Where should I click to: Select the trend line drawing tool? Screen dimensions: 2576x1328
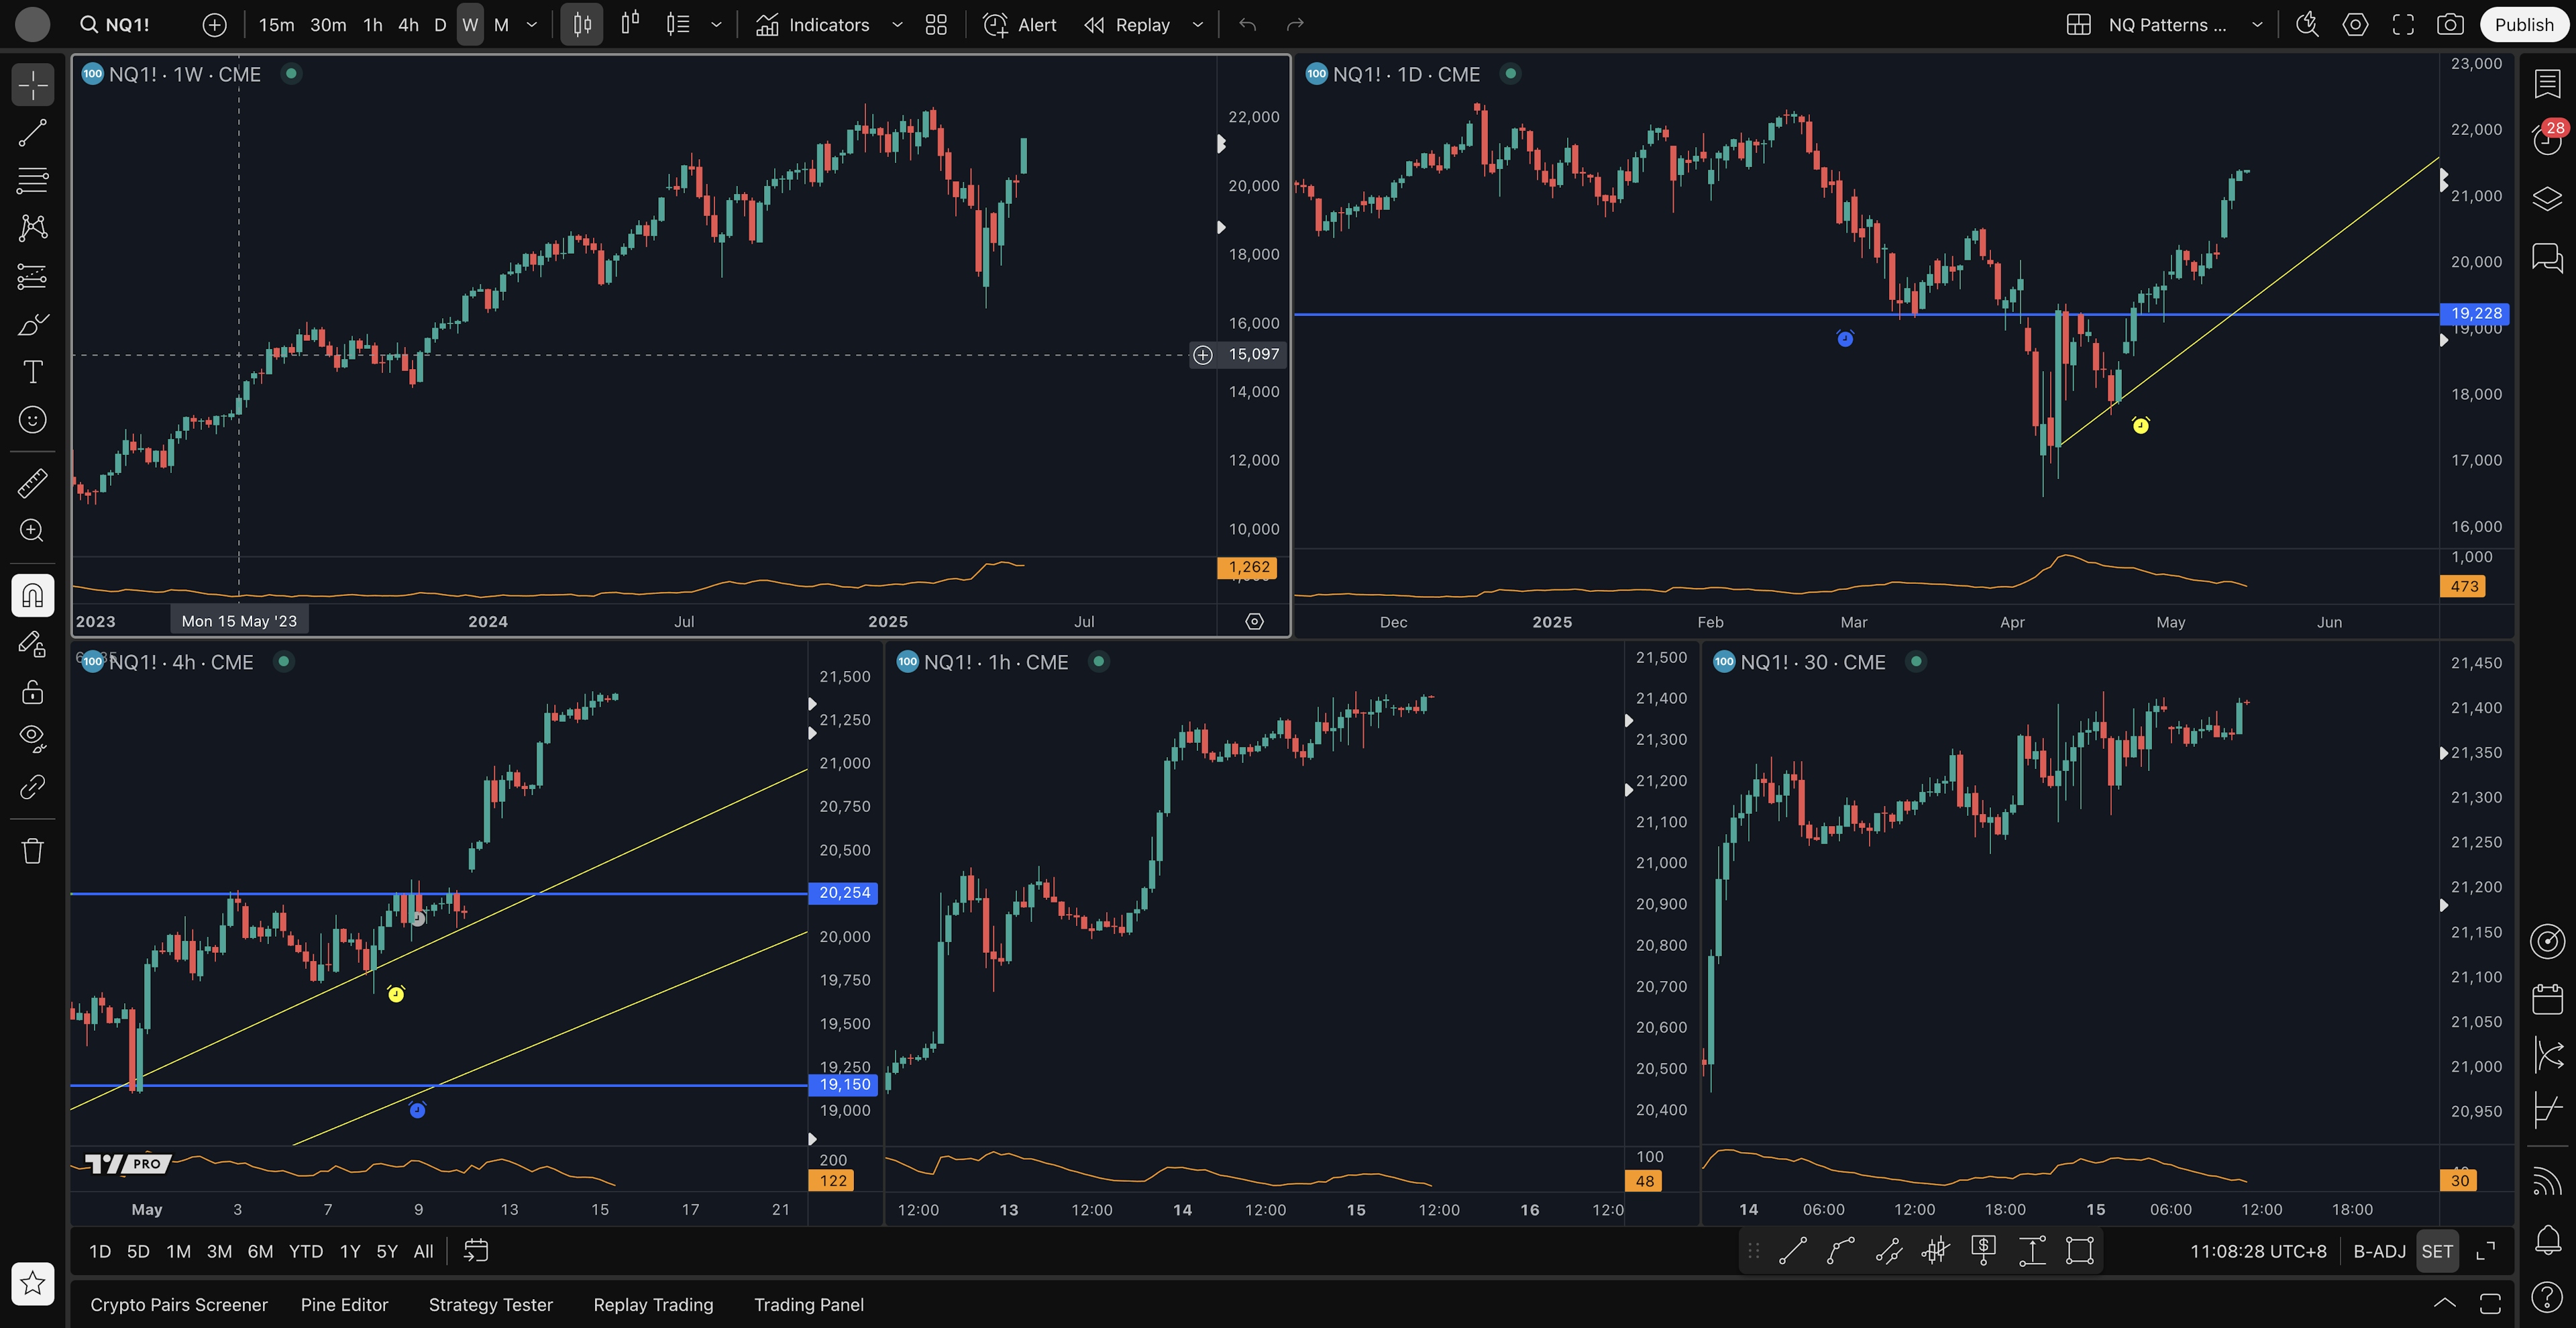click(32, 133)
